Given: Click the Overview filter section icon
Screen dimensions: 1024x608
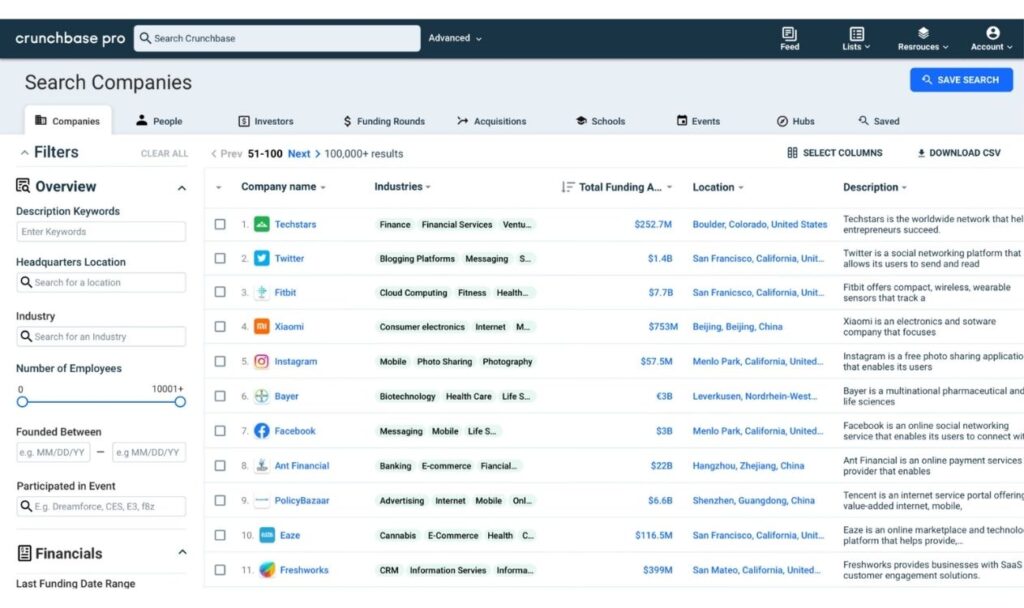Looking at the screenshot, I should 23,186.
